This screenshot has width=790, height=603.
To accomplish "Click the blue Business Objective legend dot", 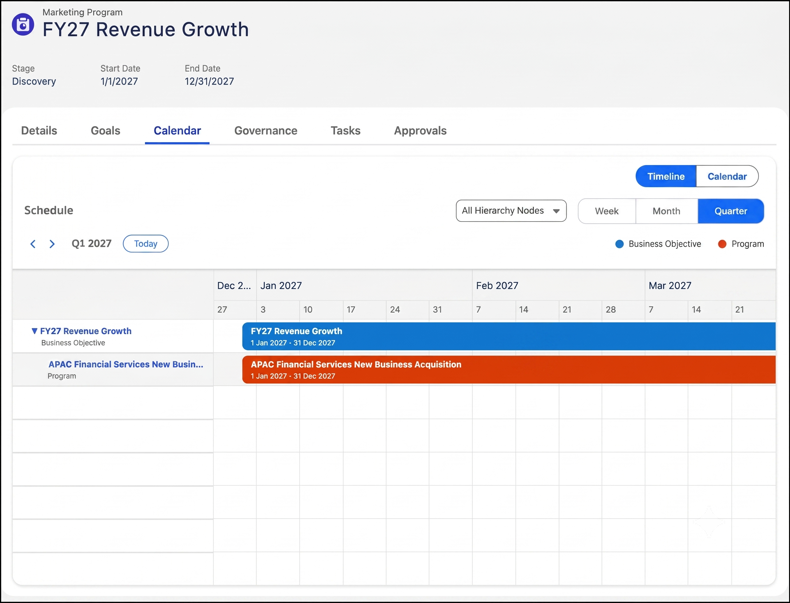I will click(x=619, y=244).
